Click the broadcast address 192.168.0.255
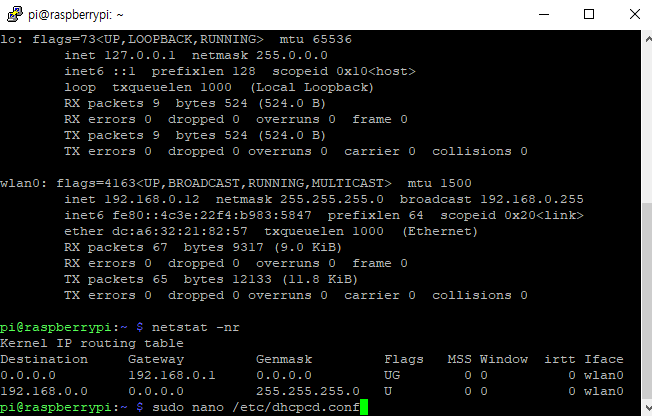Screen dimensions: 652x416 (x=532, y=199)
